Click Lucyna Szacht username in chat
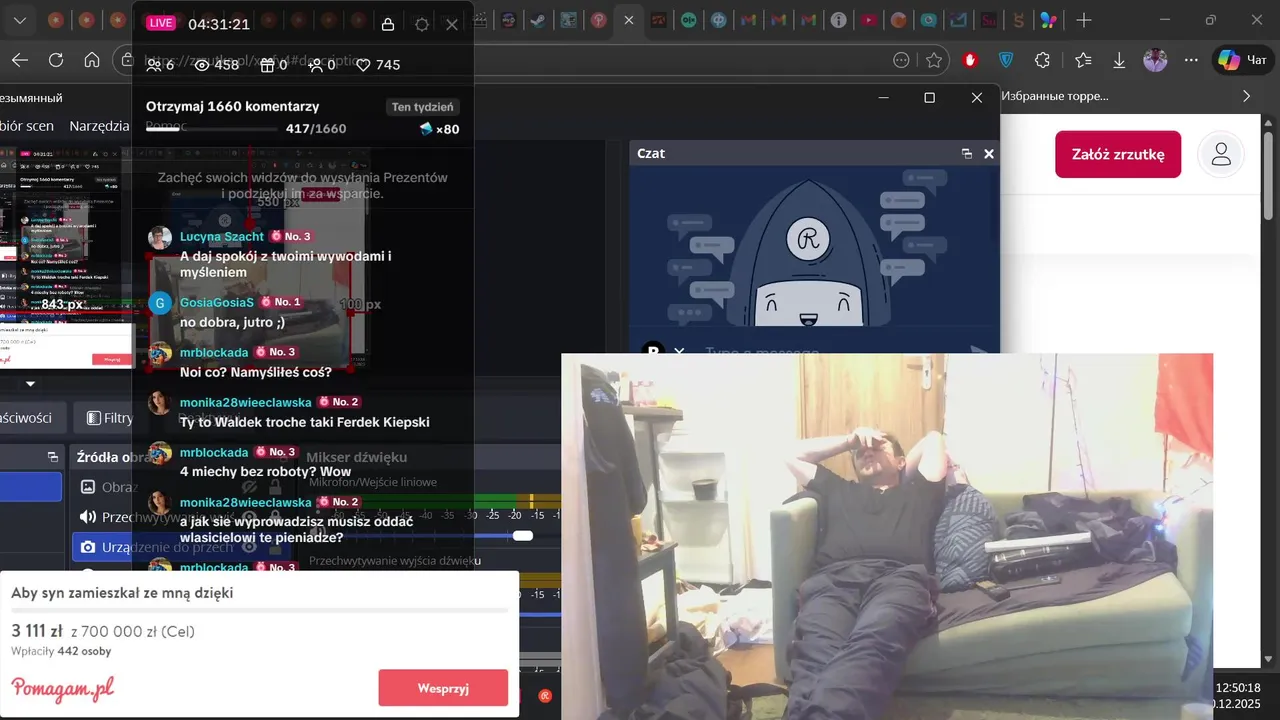Image resolution: width=1280 pixels, height=720 pixels. (222, 237)
